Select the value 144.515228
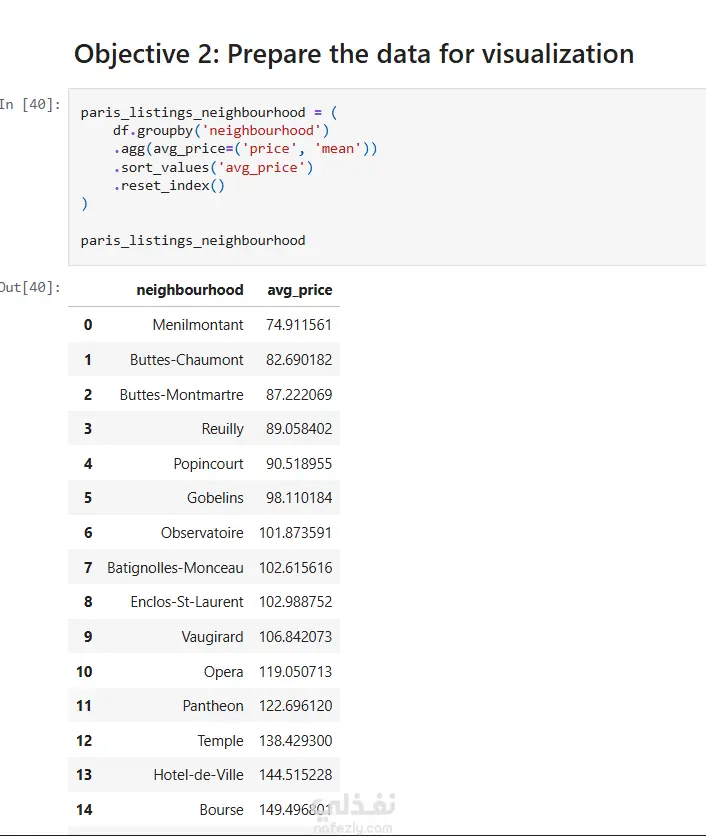 (x=295, y=775)
